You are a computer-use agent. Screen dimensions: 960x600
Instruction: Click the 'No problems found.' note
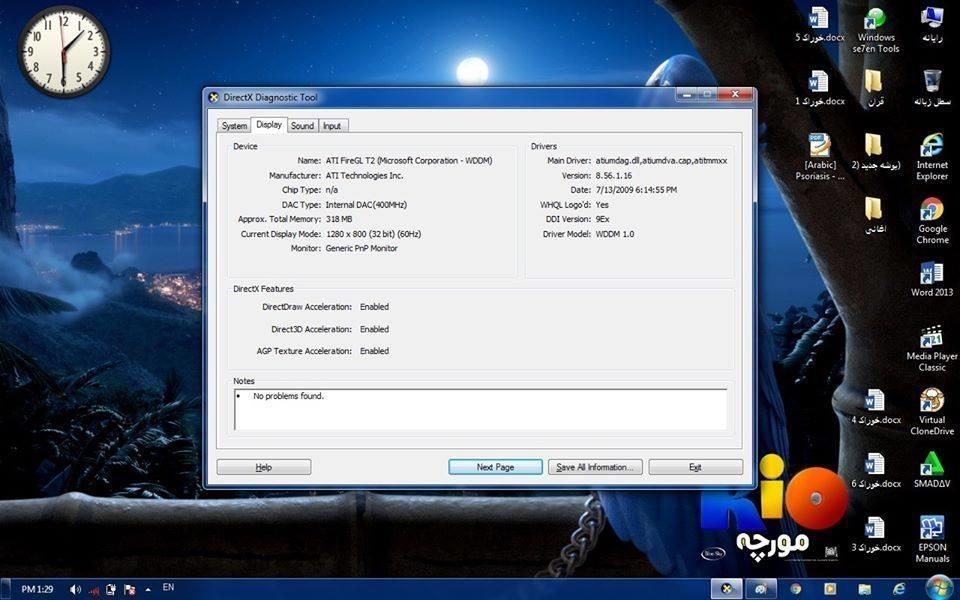pos(288,396)
